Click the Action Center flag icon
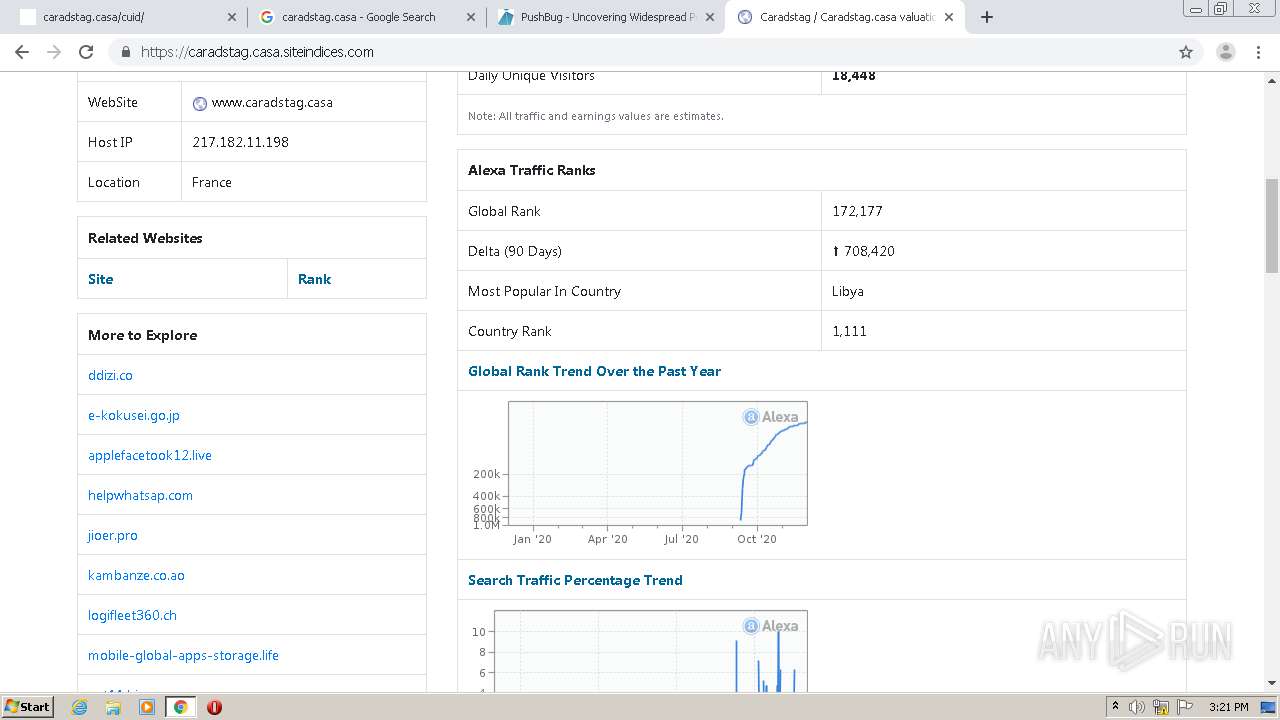The image size is (1280, 720). (x=1184, y=707)
